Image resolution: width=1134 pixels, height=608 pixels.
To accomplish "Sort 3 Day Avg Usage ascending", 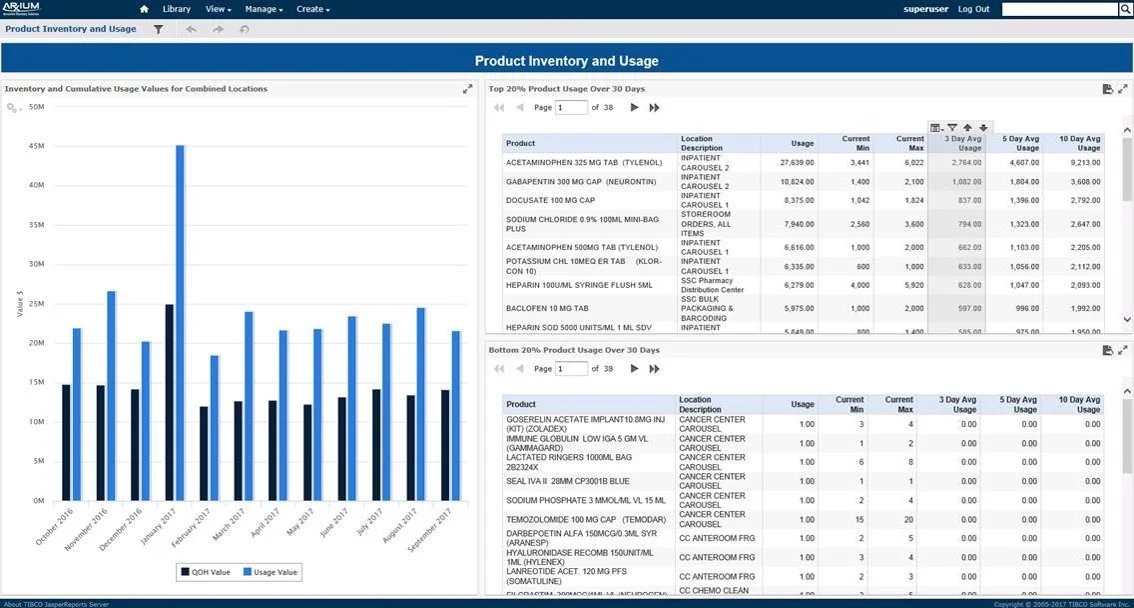I will tap(967, 128).
